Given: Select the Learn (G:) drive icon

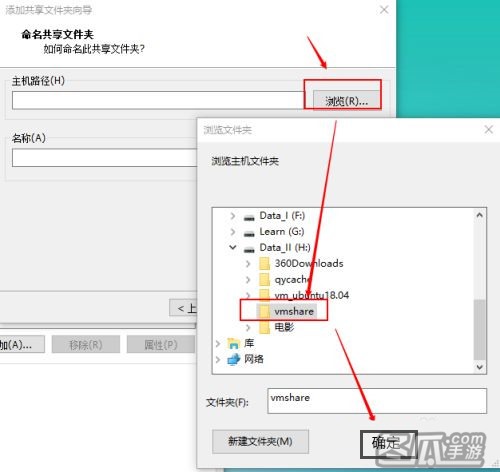Looking at the screenshot, I should point(249,233).
